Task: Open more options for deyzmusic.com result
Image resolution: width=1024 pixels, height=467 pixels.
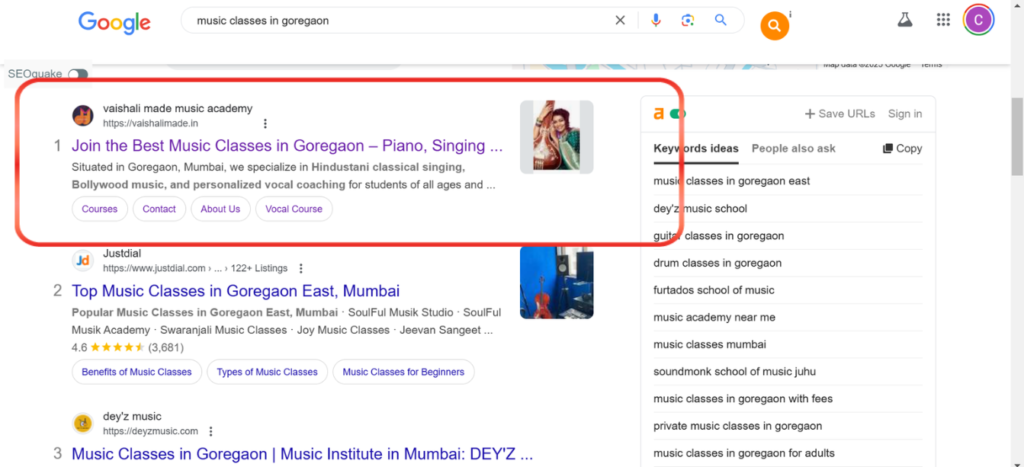Action: pyautogui.click(x=211, y=432)
